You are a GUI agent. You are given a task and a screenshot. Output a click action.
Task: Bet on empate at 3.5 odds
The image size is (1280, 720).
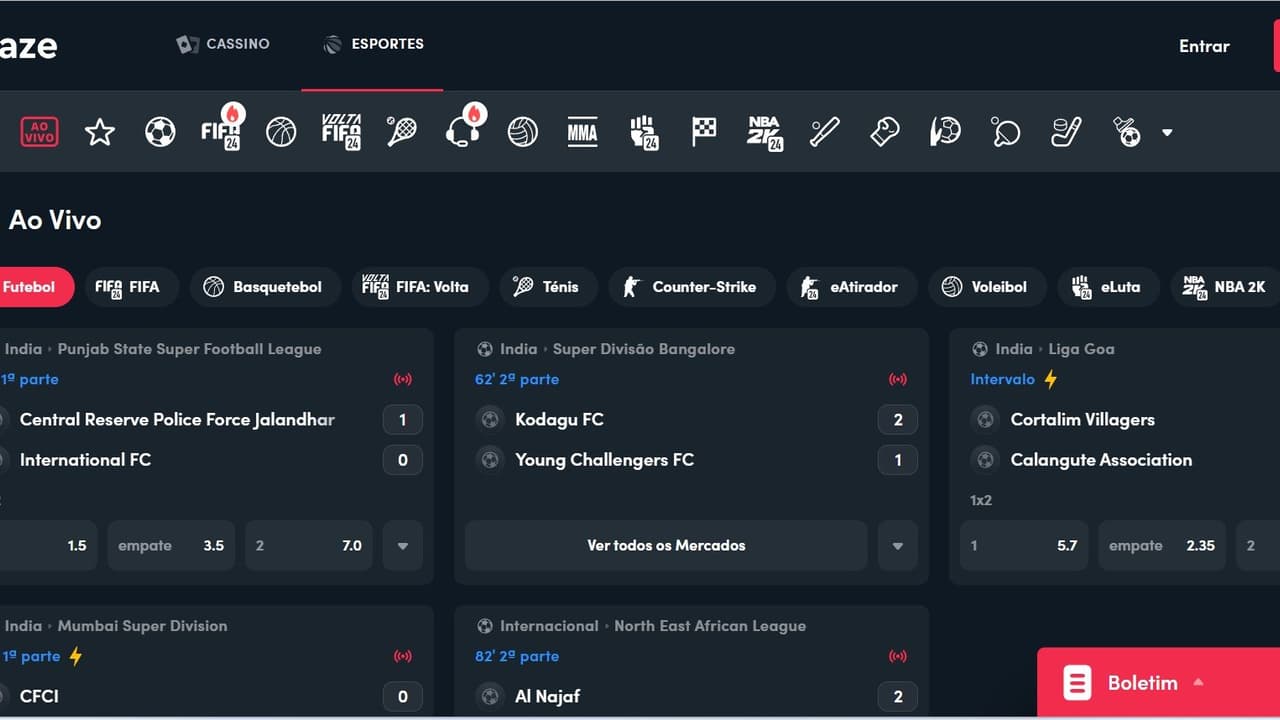point(171,546)
